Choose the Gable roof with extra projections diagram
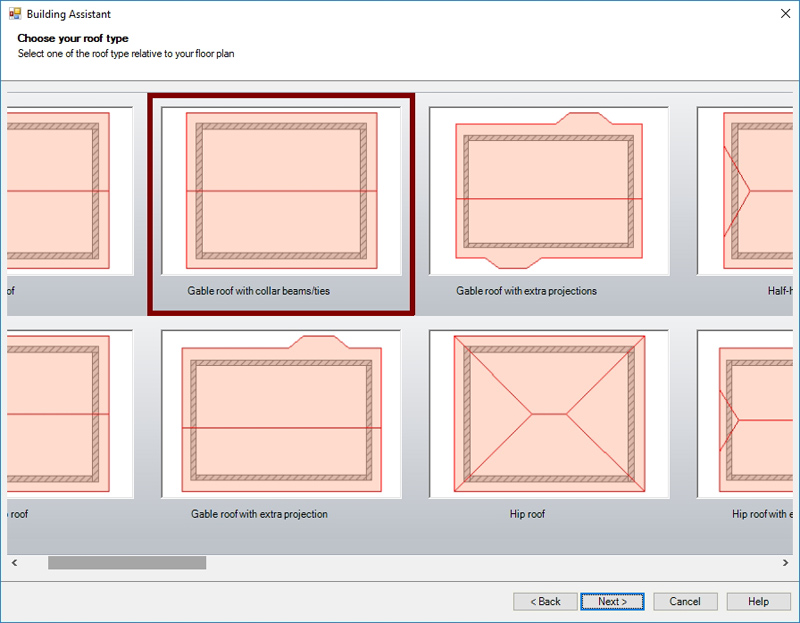The height and width of the screenshot is (623, 800). click(549, 190)
